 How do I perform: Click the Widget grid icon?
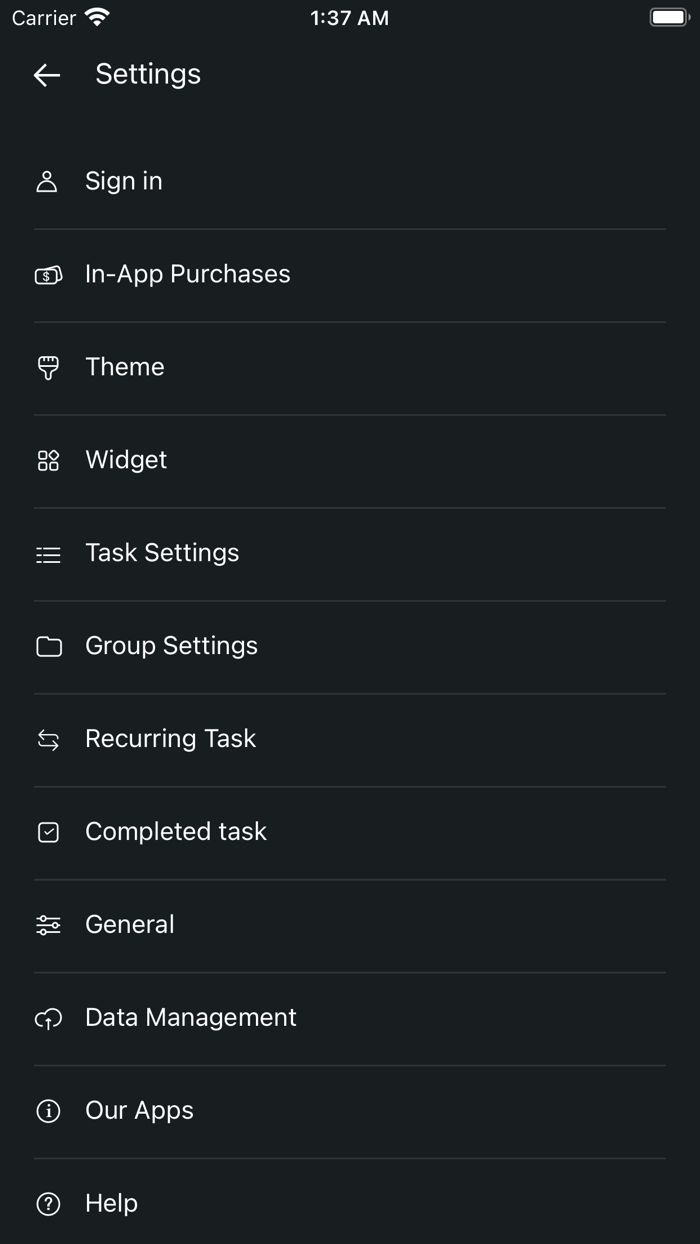coord(47,460)
